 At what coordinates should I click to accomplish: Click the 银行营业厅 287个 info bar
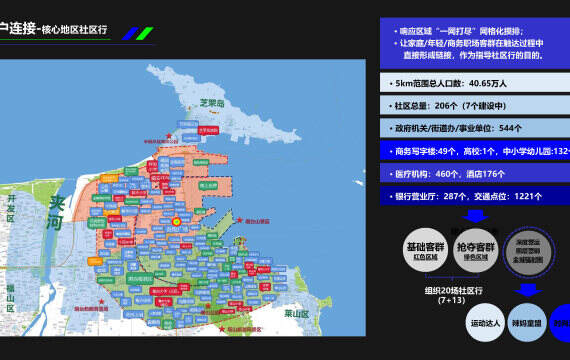tap(475, 196)
